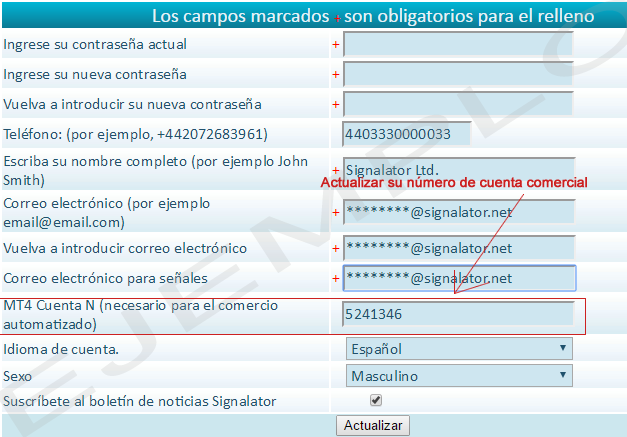Click the 'Escriba su nombre completo' label
This screenshot has height=437, width=627.
pyautogui.click(x=156, y=170)
